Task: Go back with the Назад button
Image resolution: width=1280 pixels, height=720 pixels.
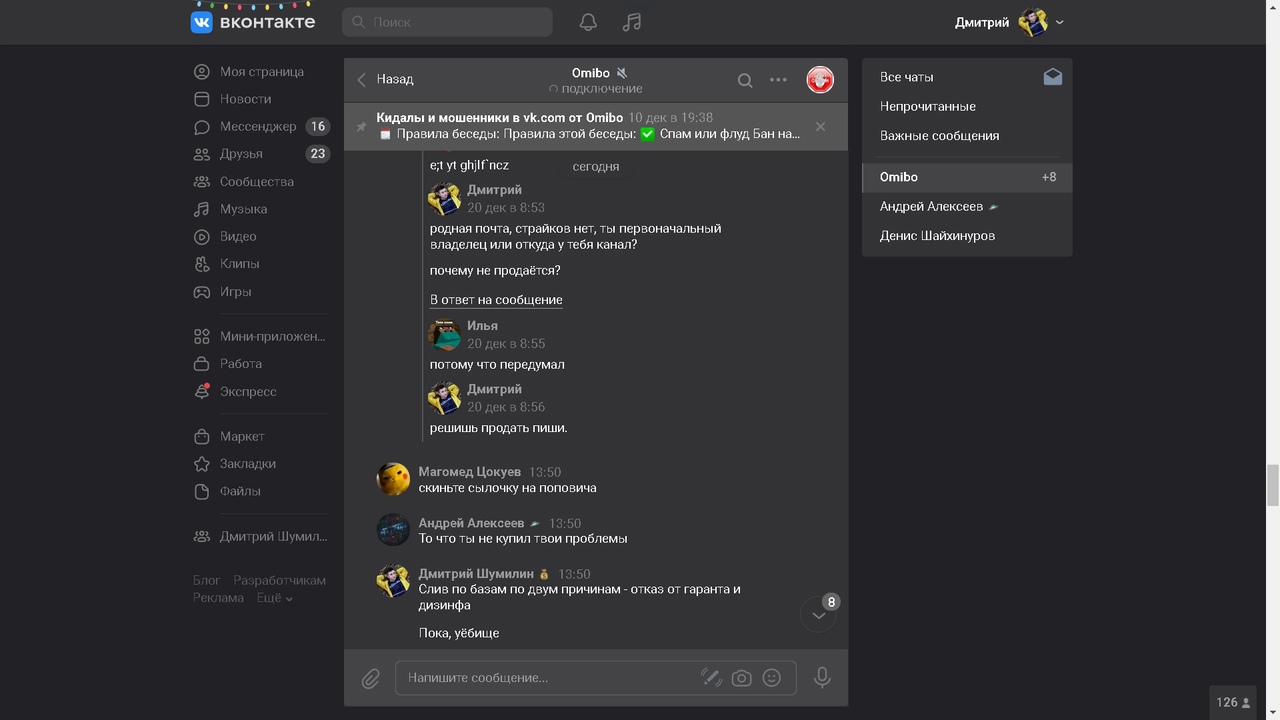Action: click(x=385, y=79)
